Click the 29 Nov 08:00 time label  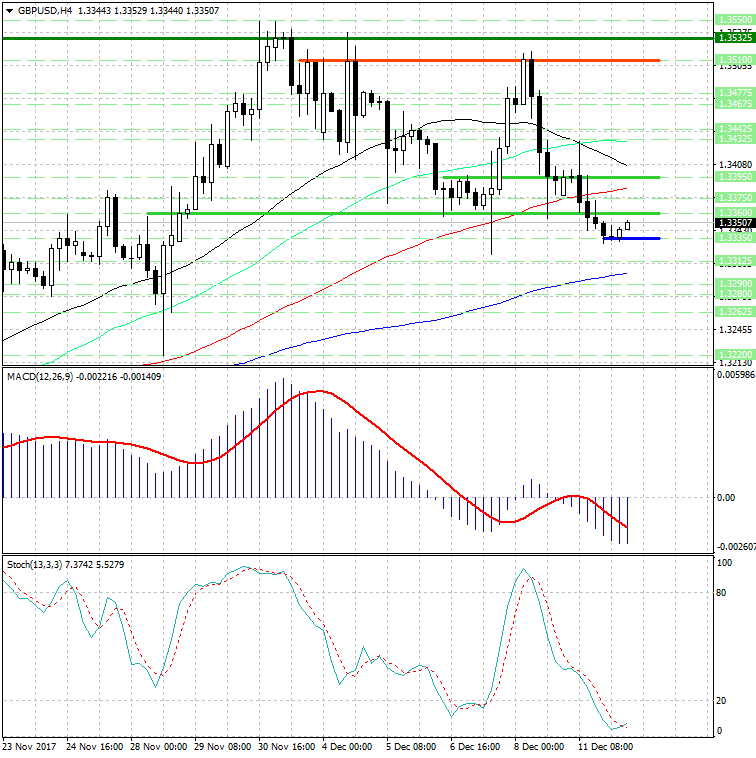point(222,747)
